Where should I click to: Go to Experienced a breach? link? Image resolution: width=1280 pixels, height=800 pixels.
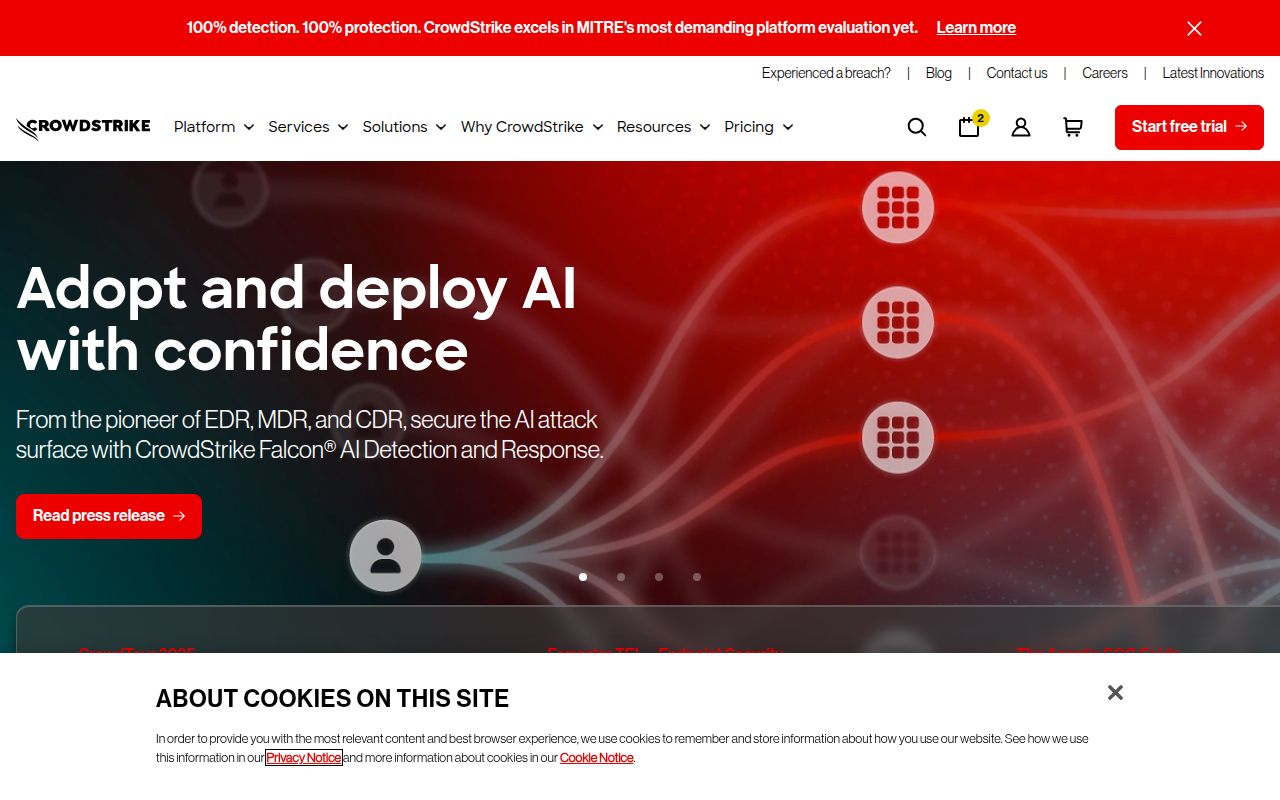825,73
